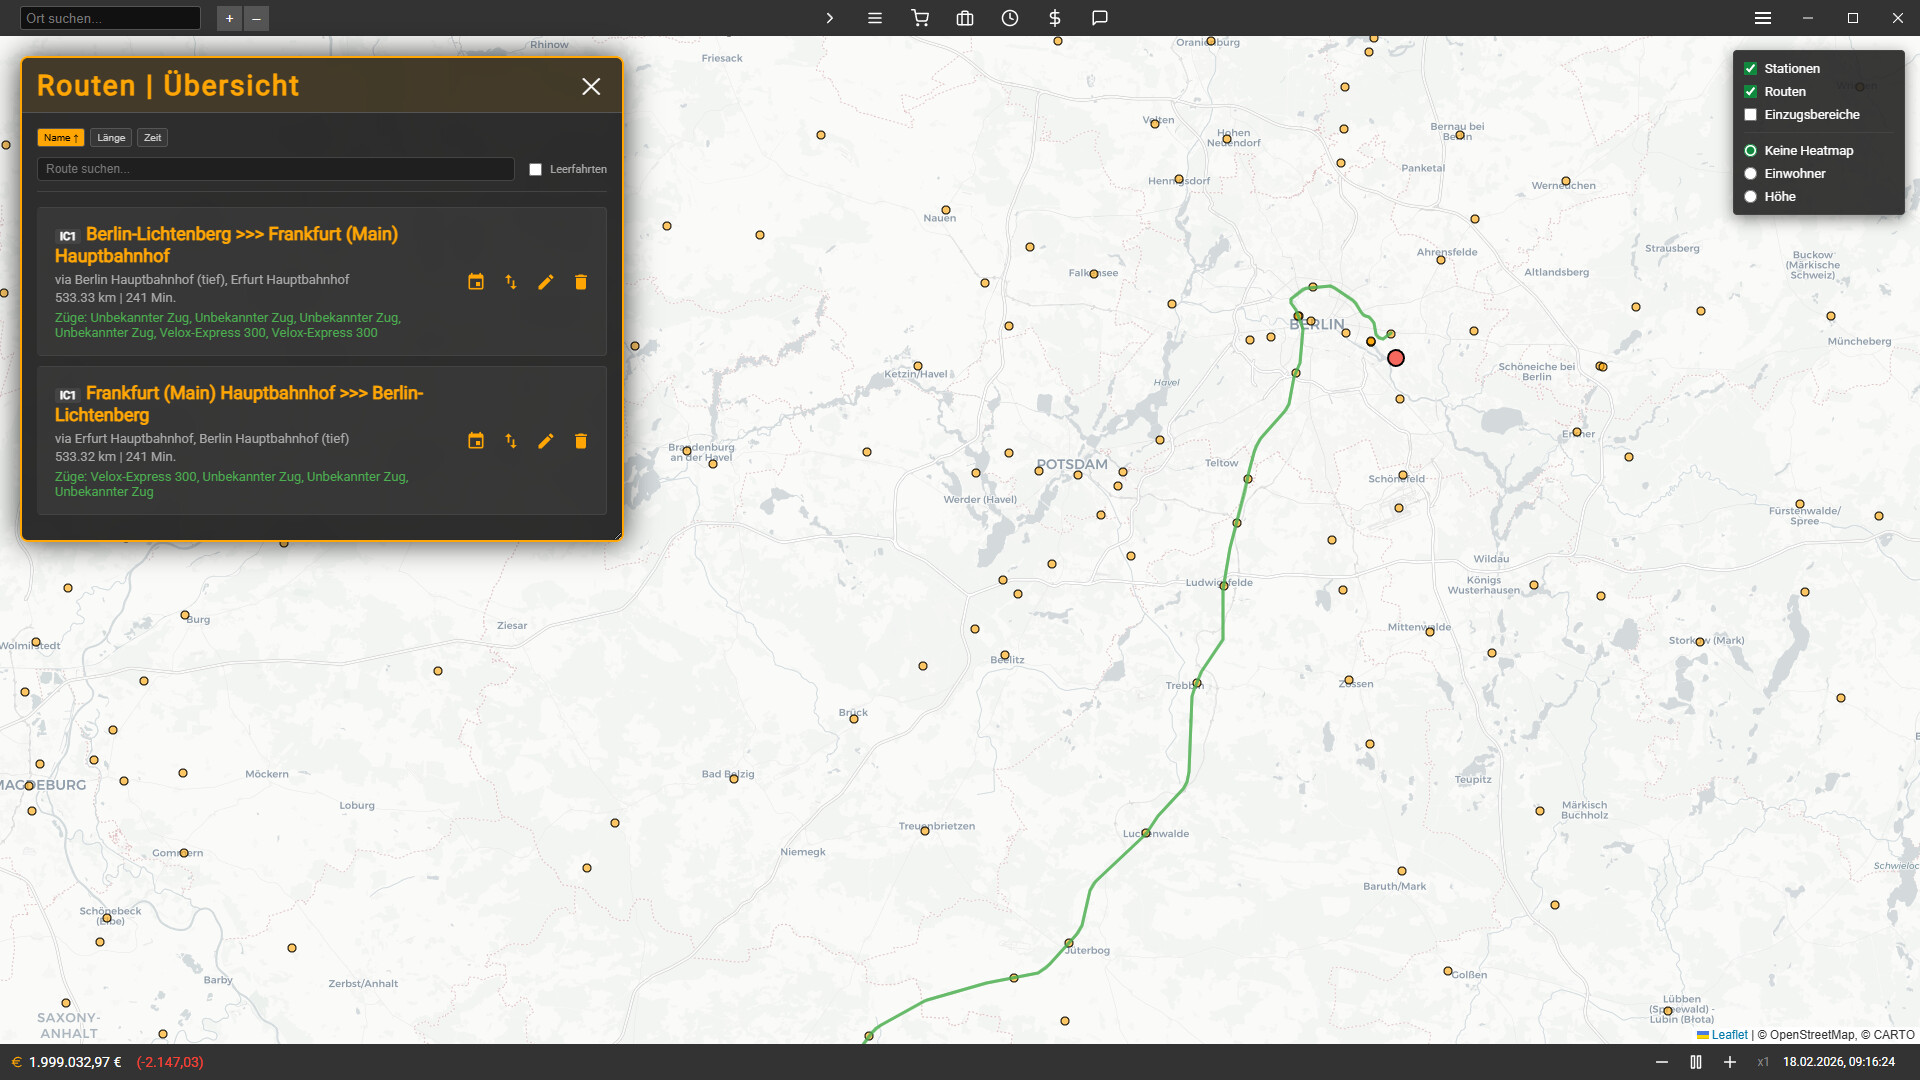Screen dimensions: 1920x1080
Task: Enable the Einzugsbereiche checkbox
Action: click(1750, 114)
